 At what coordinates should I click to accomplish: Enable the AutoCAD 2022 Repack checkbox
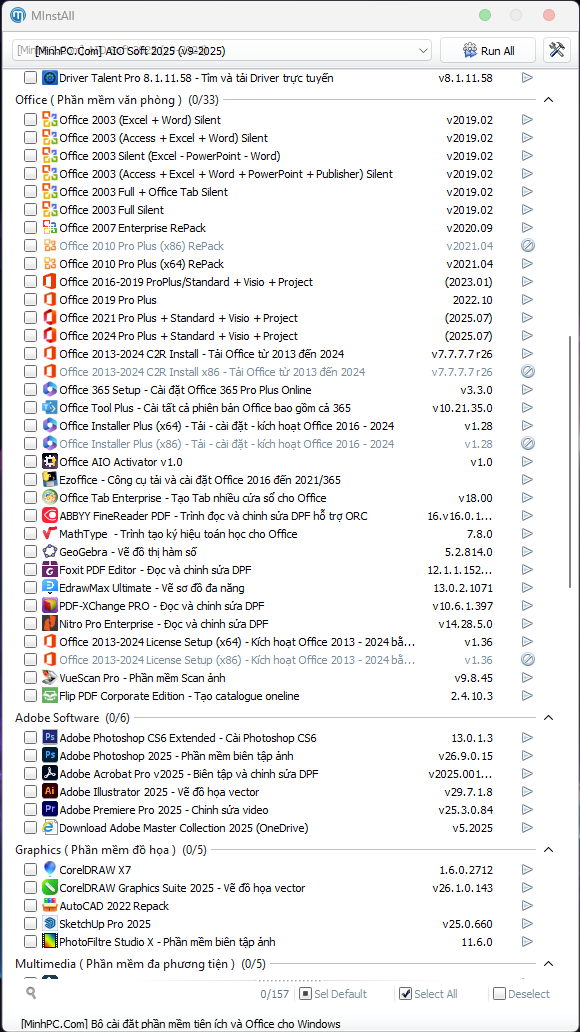[x=30, y=906]
